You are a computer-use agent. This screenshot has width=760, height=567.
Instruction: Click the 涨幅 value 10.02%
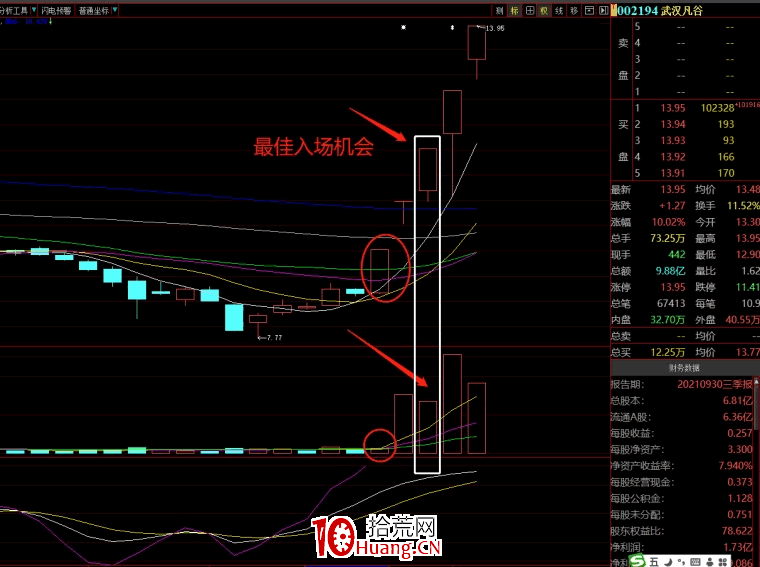point(668,222)
